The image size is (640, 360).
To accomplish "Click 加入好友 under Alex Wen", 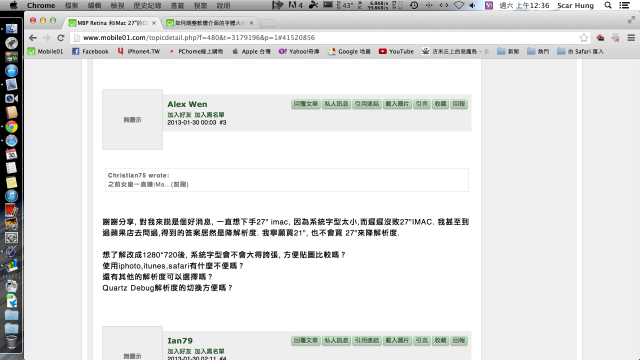I will click(x=179, y=115).
